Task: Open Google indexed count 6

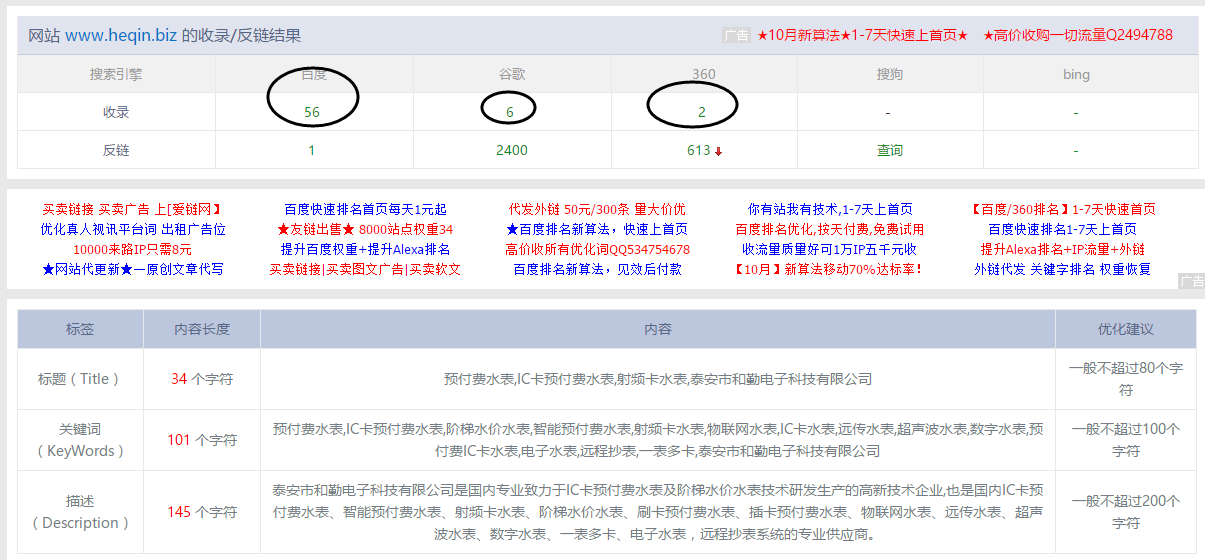Action: [510, 112]
